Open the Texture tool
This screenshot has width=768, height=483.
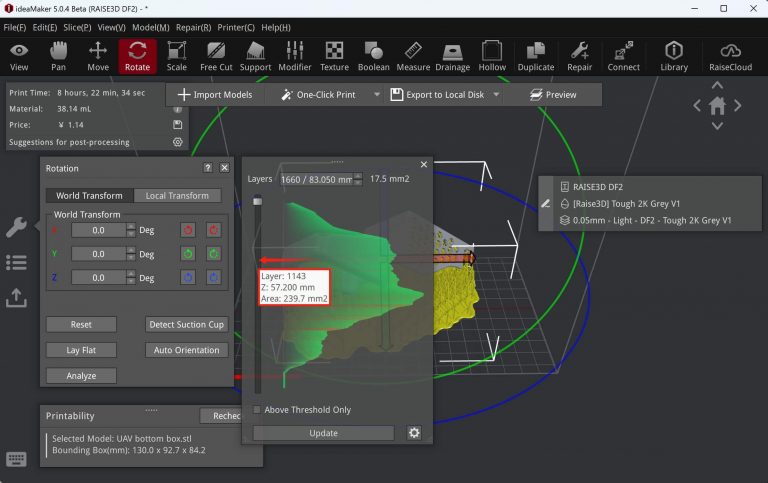(x=335, y=57)
